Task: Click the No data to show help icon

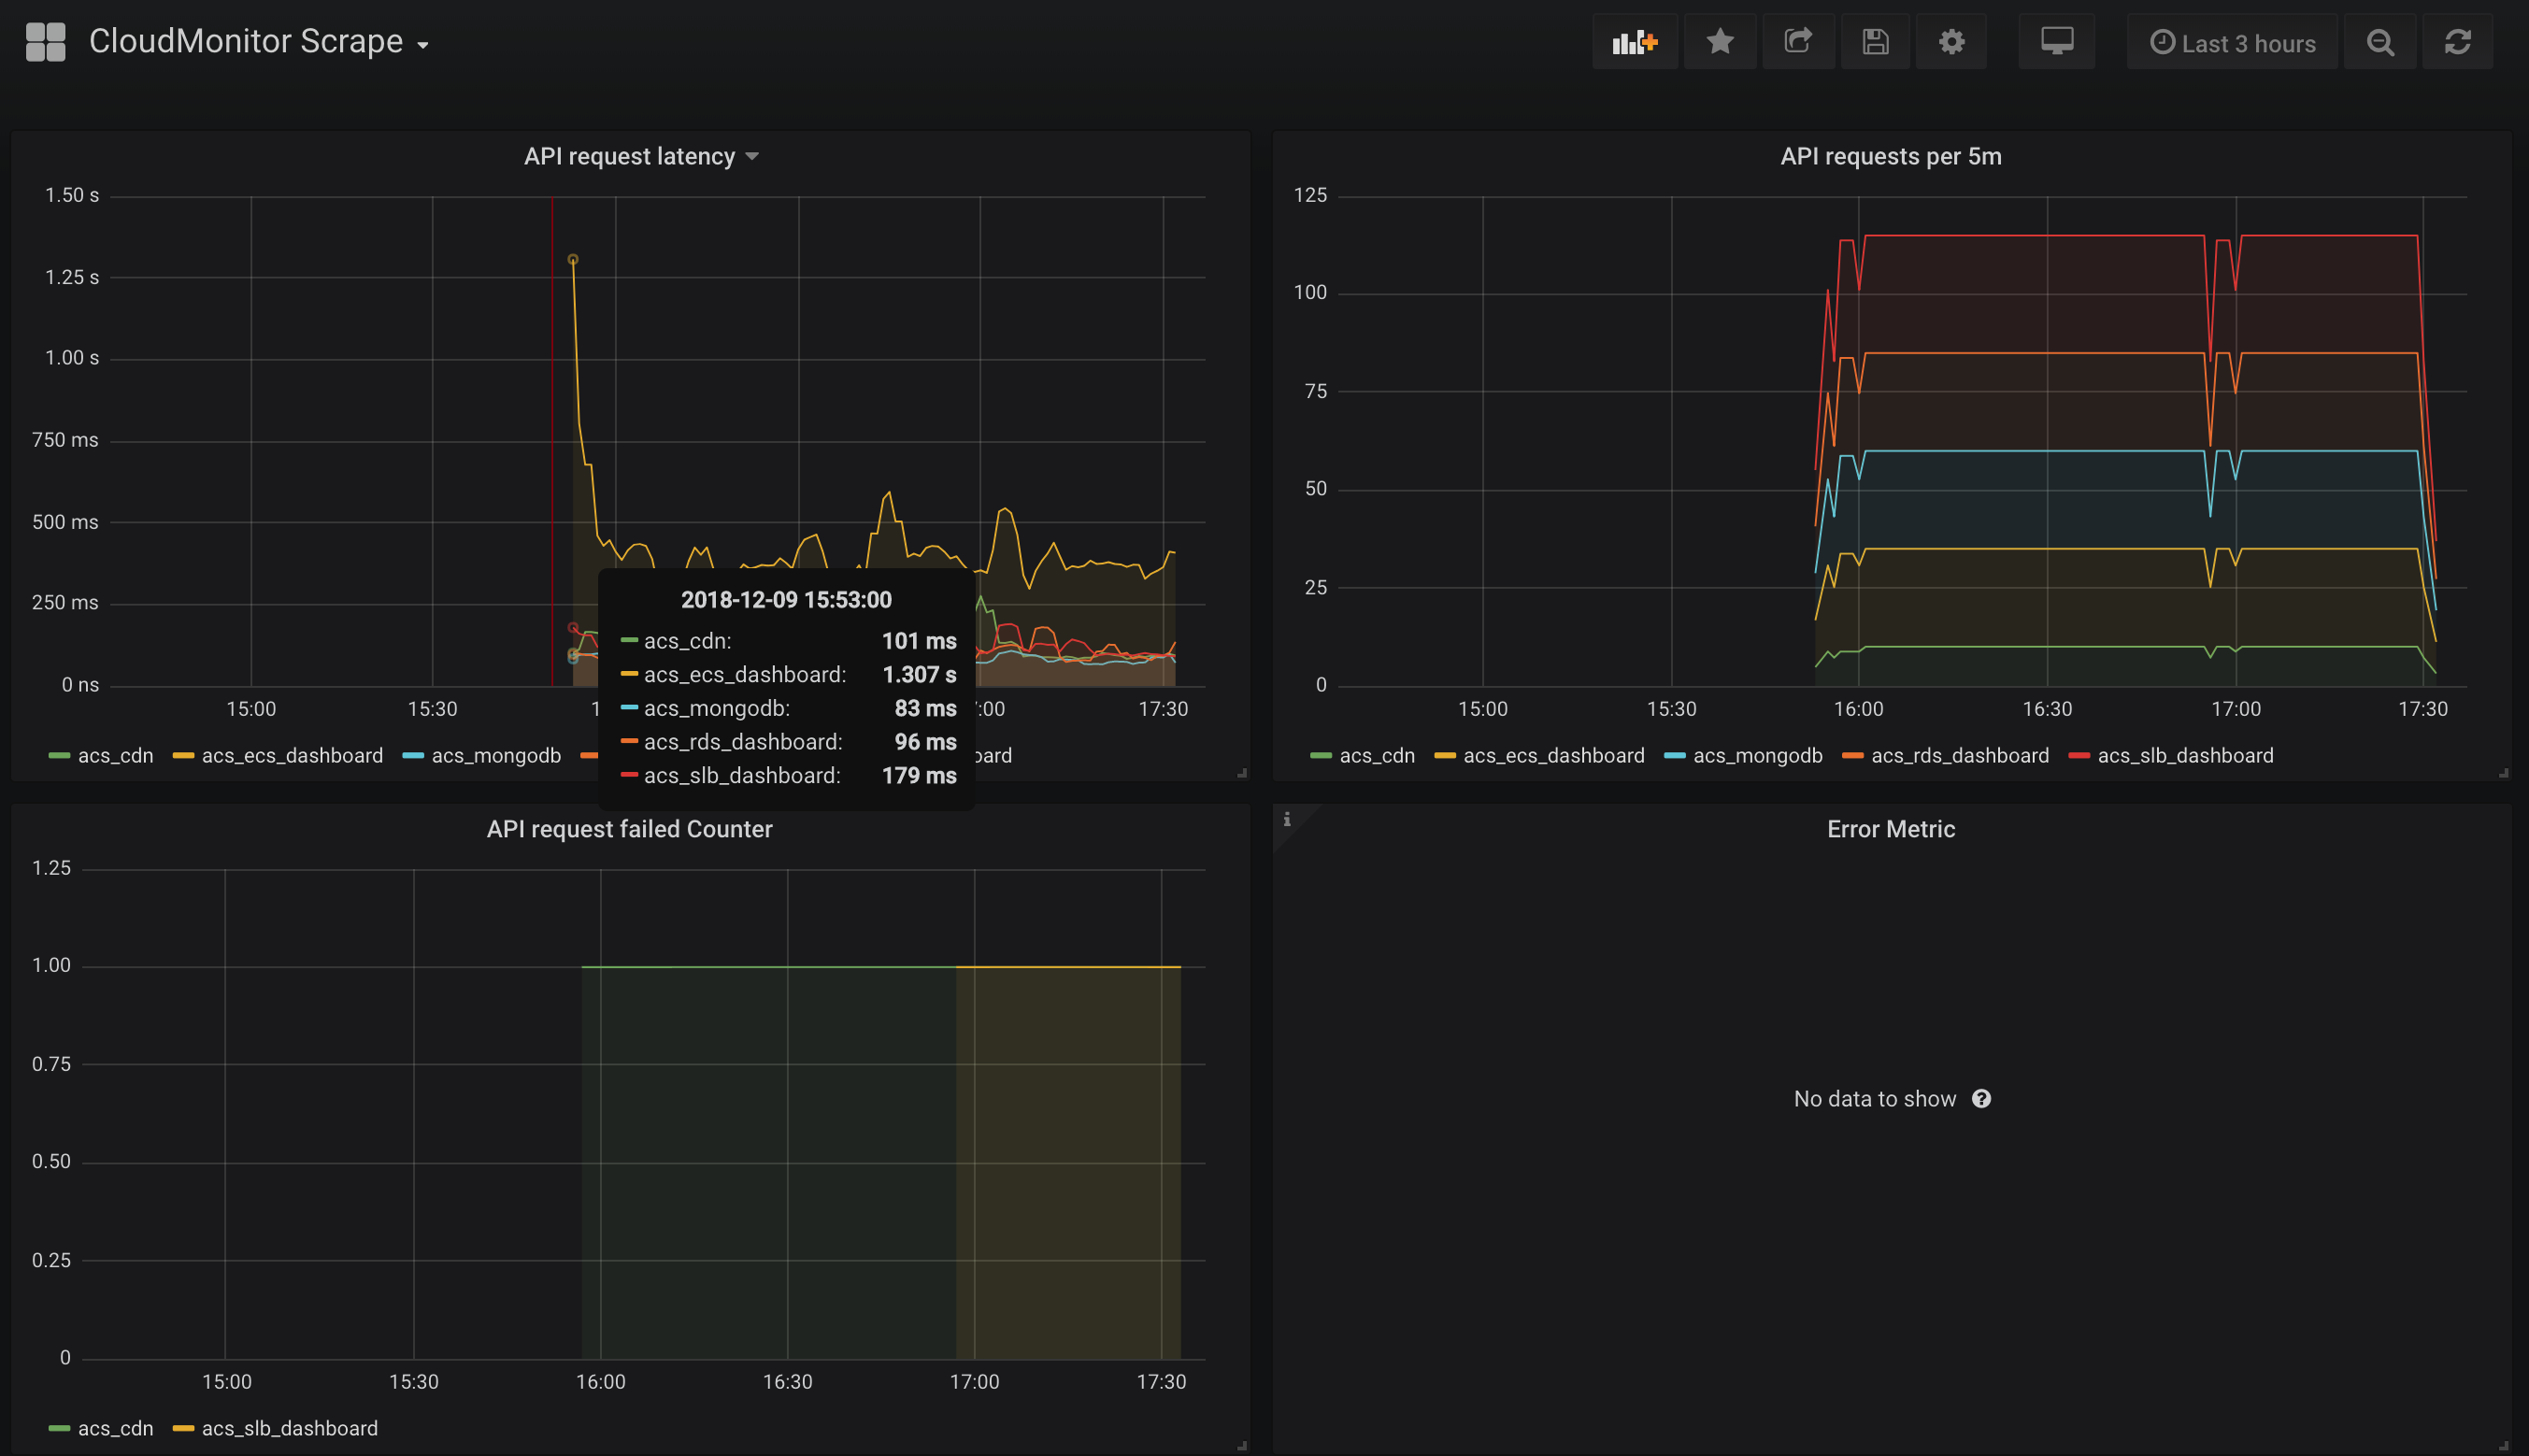Action: [x=1981, y=1099]
